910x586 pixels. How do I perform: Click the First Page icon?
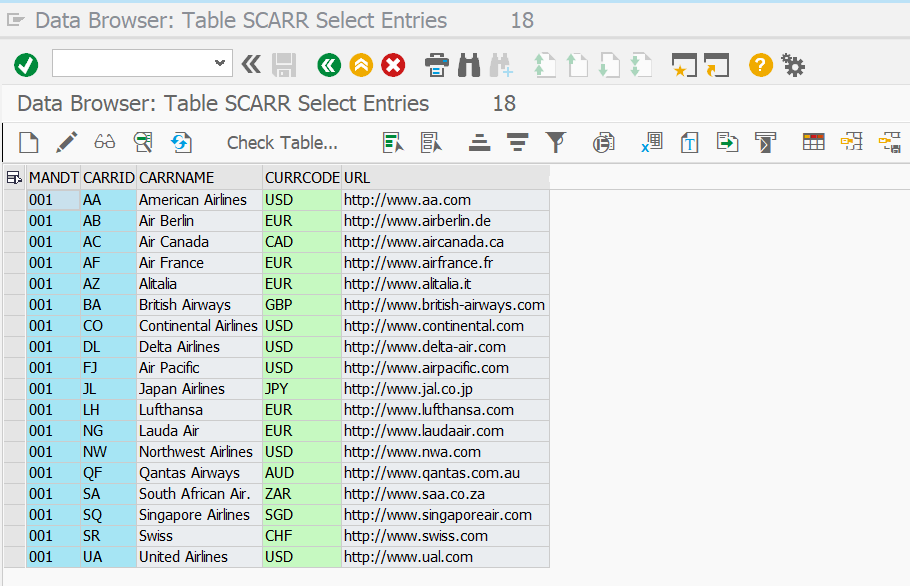click(x=544, y=65)
